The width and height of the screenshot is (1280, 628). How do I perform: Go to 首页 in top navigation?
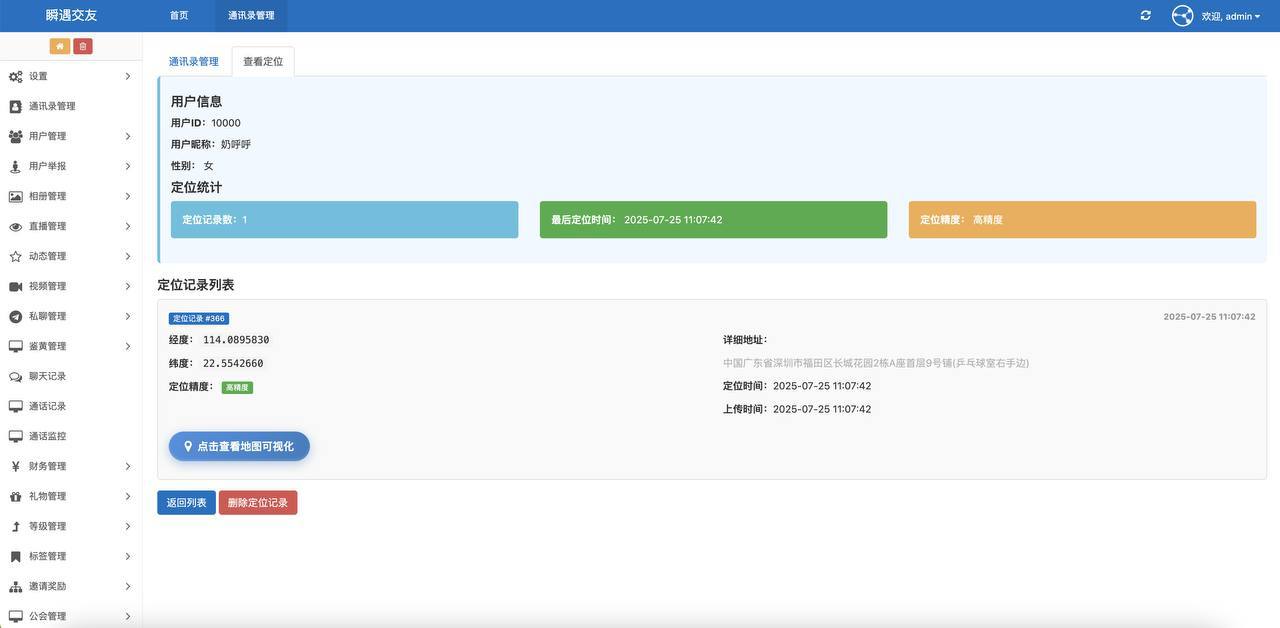(x=179, y=16)
